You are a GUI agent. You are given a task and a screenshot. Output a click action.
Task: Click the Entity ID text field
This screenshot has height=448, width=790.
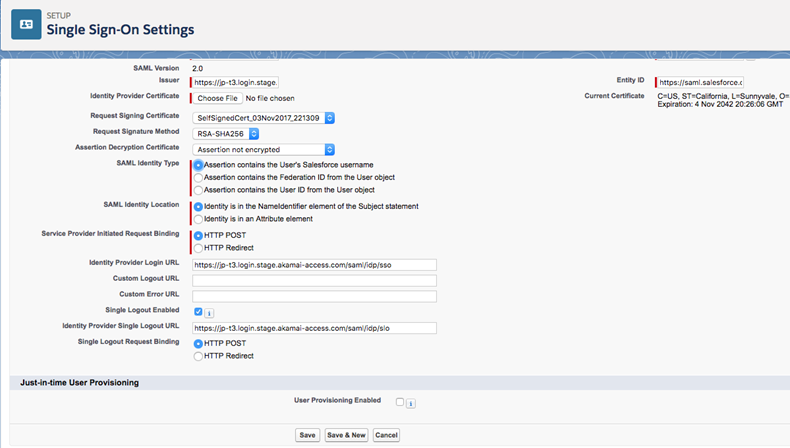coord(700,82)
